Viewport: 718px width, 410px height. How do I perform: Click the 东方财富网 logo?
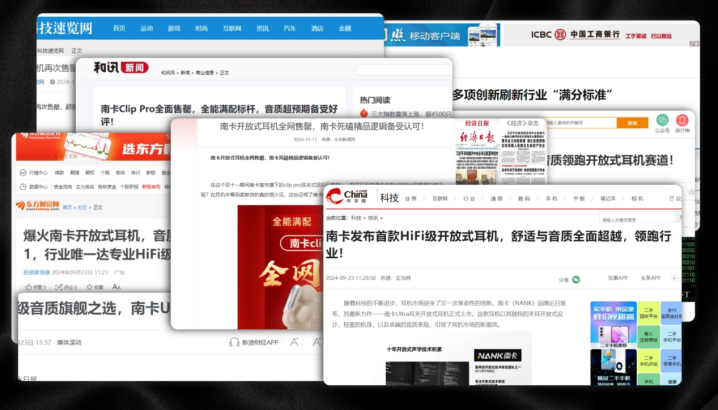pyautogui.click(x=38, y=206)
